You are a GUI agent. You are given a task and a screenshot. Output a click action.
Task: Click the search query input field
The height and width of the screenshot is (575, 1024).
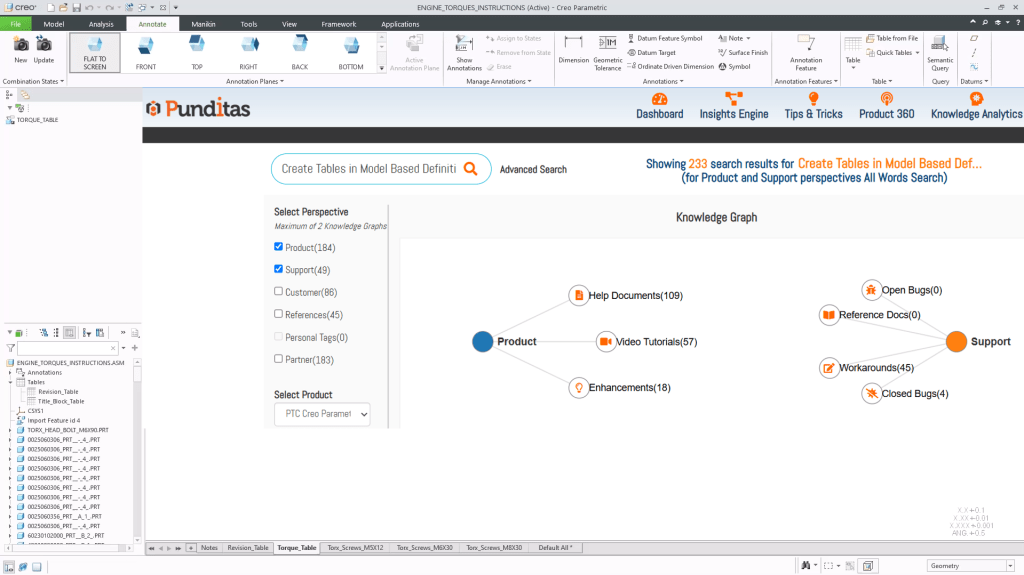pos(368,169)
